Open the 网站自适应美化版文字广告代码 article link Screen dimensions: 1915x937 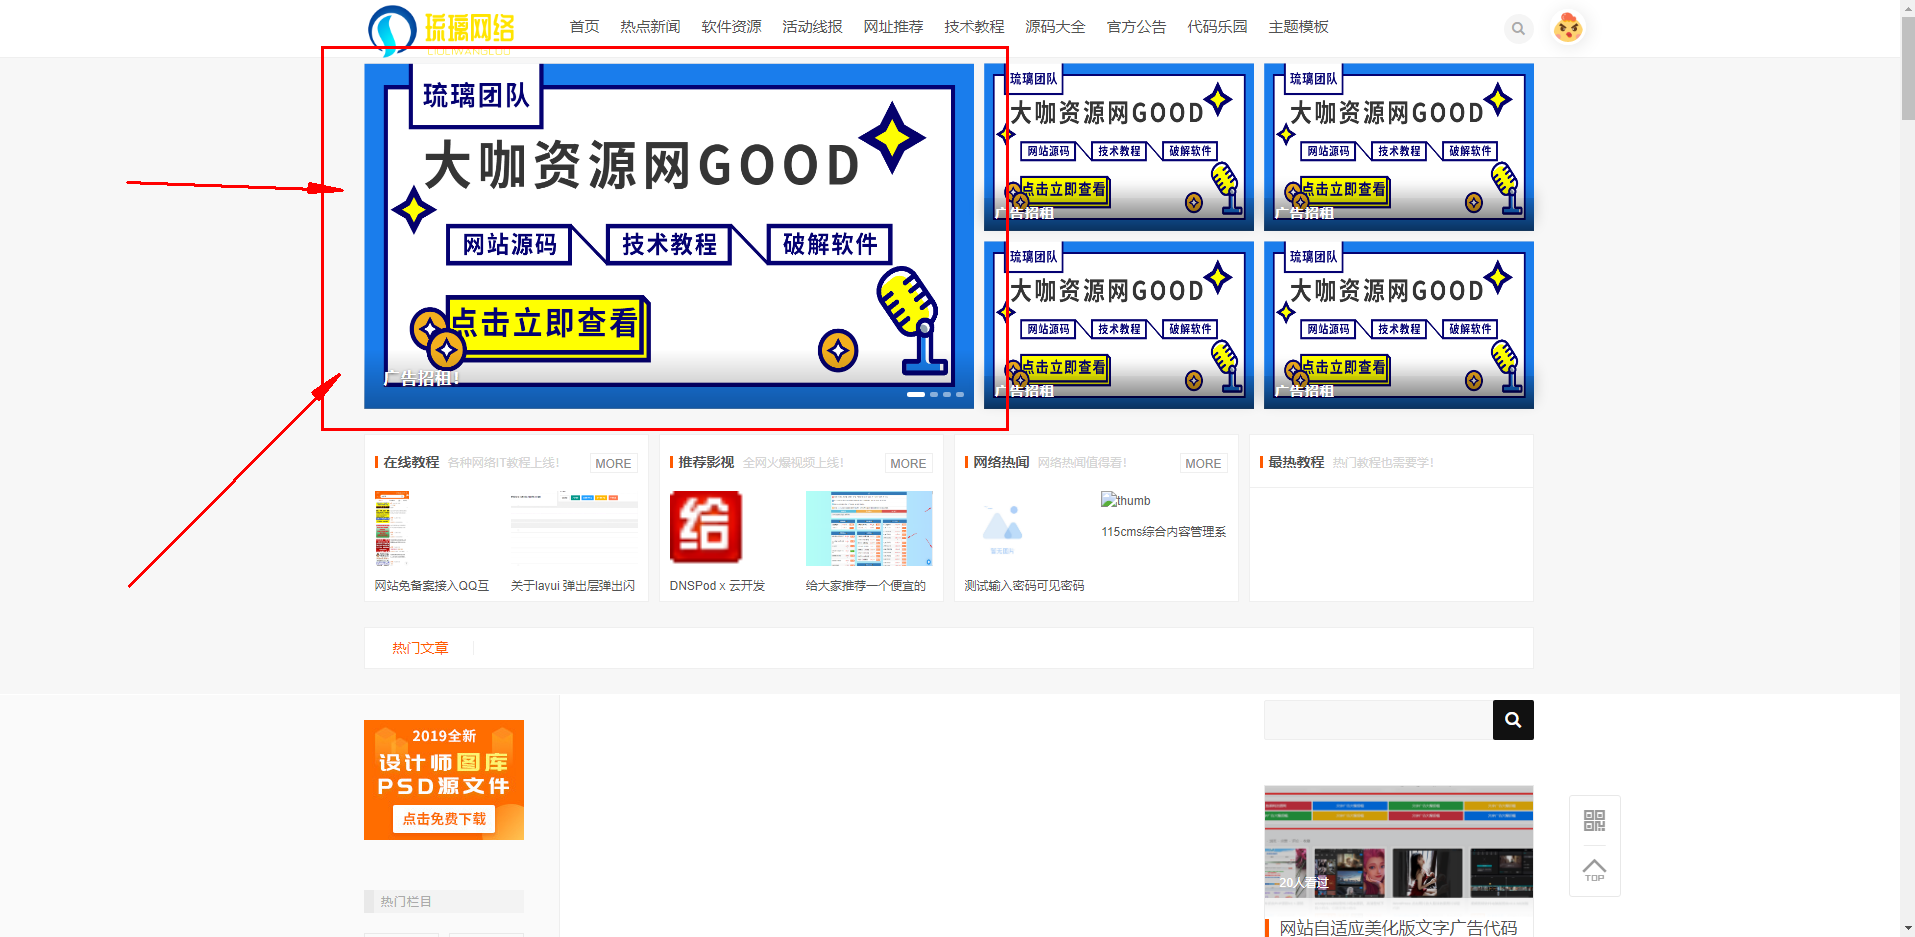[x=1398, y=928]
